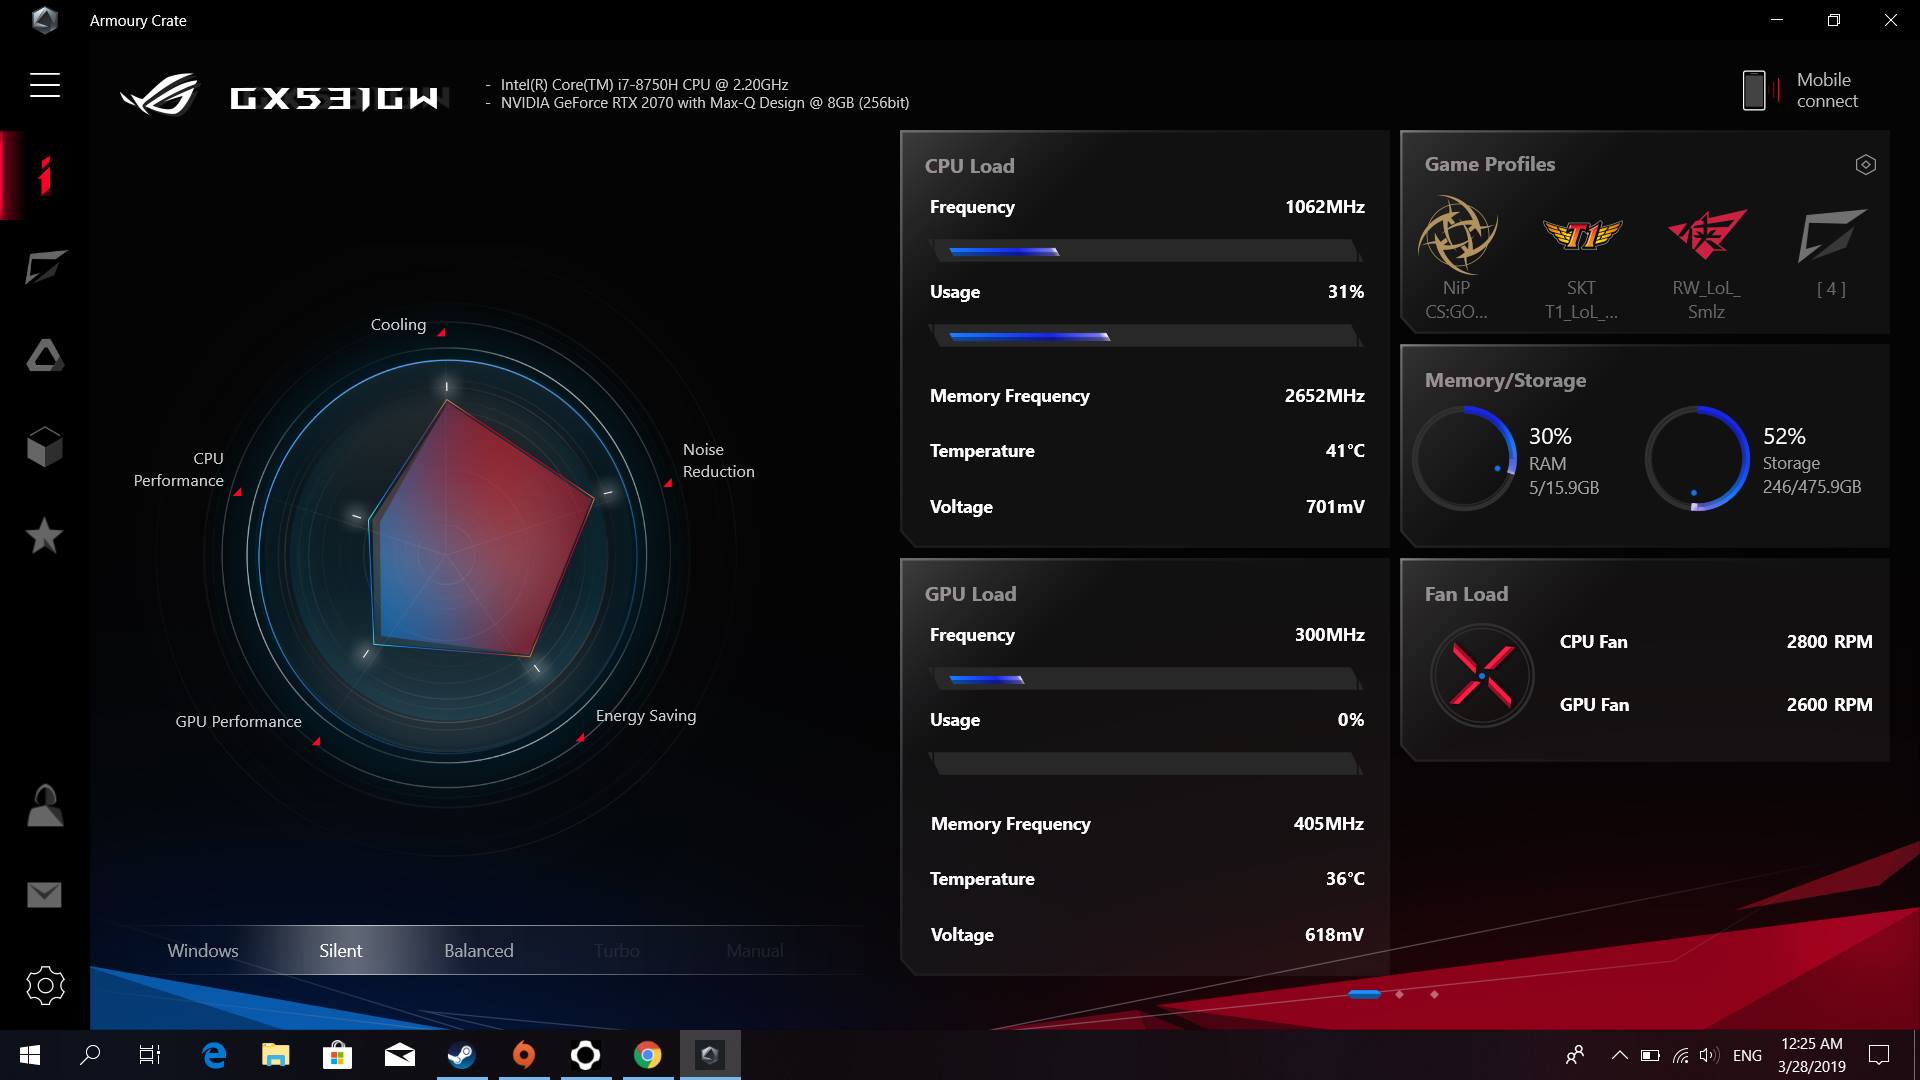Click the GPU Fan 2600 RPM value
1920x1080 pixels.
pyautogui.click(x=1829, y=705)
